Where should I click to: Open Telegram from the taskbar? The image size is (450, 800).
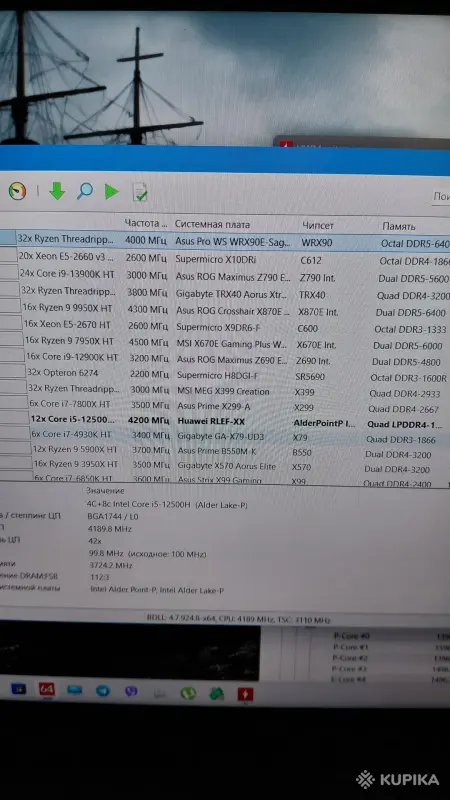(x=103, y=691)
